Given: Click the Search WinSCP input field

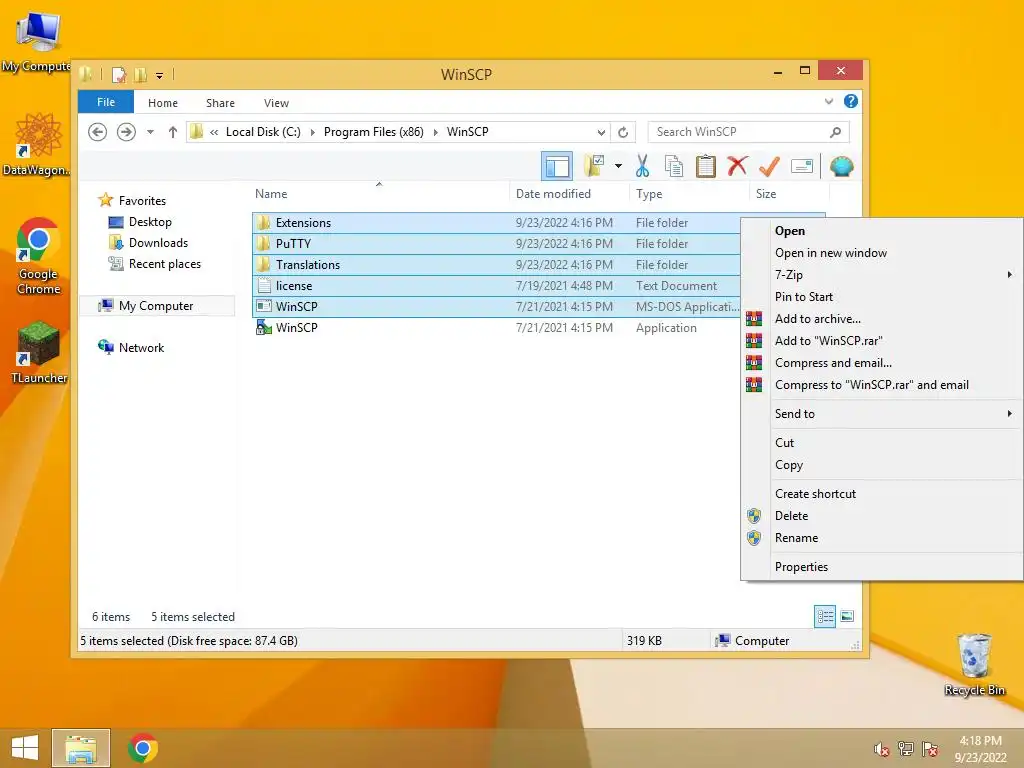Looking at the screenshot, I should (x=748, y=132).
